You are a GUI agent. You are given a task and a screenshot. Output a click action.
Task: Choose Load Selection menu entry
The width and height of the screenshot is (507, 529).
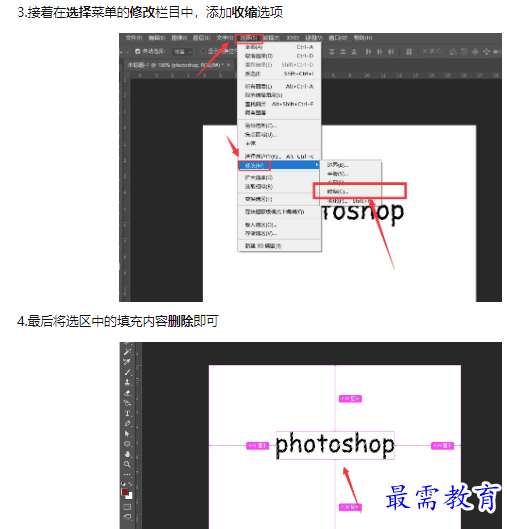point(279,225)
